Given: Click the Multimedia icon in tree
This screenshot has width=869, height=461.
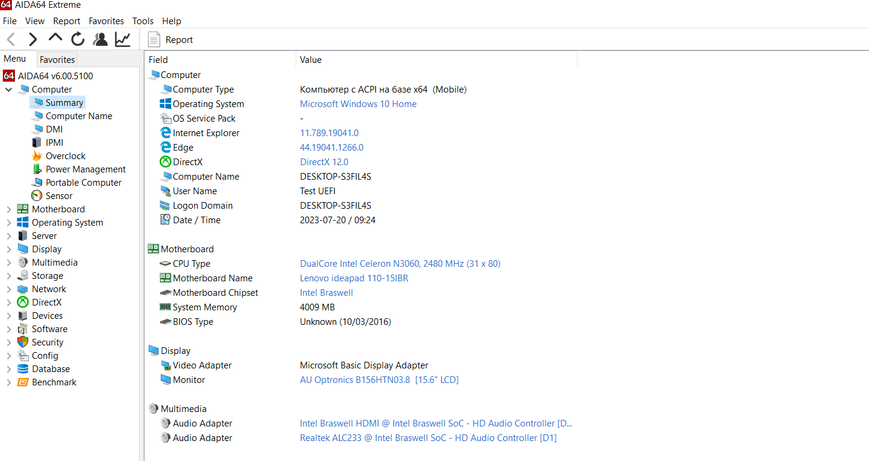Looking at the screenshot, I should (x=23, y=262).
